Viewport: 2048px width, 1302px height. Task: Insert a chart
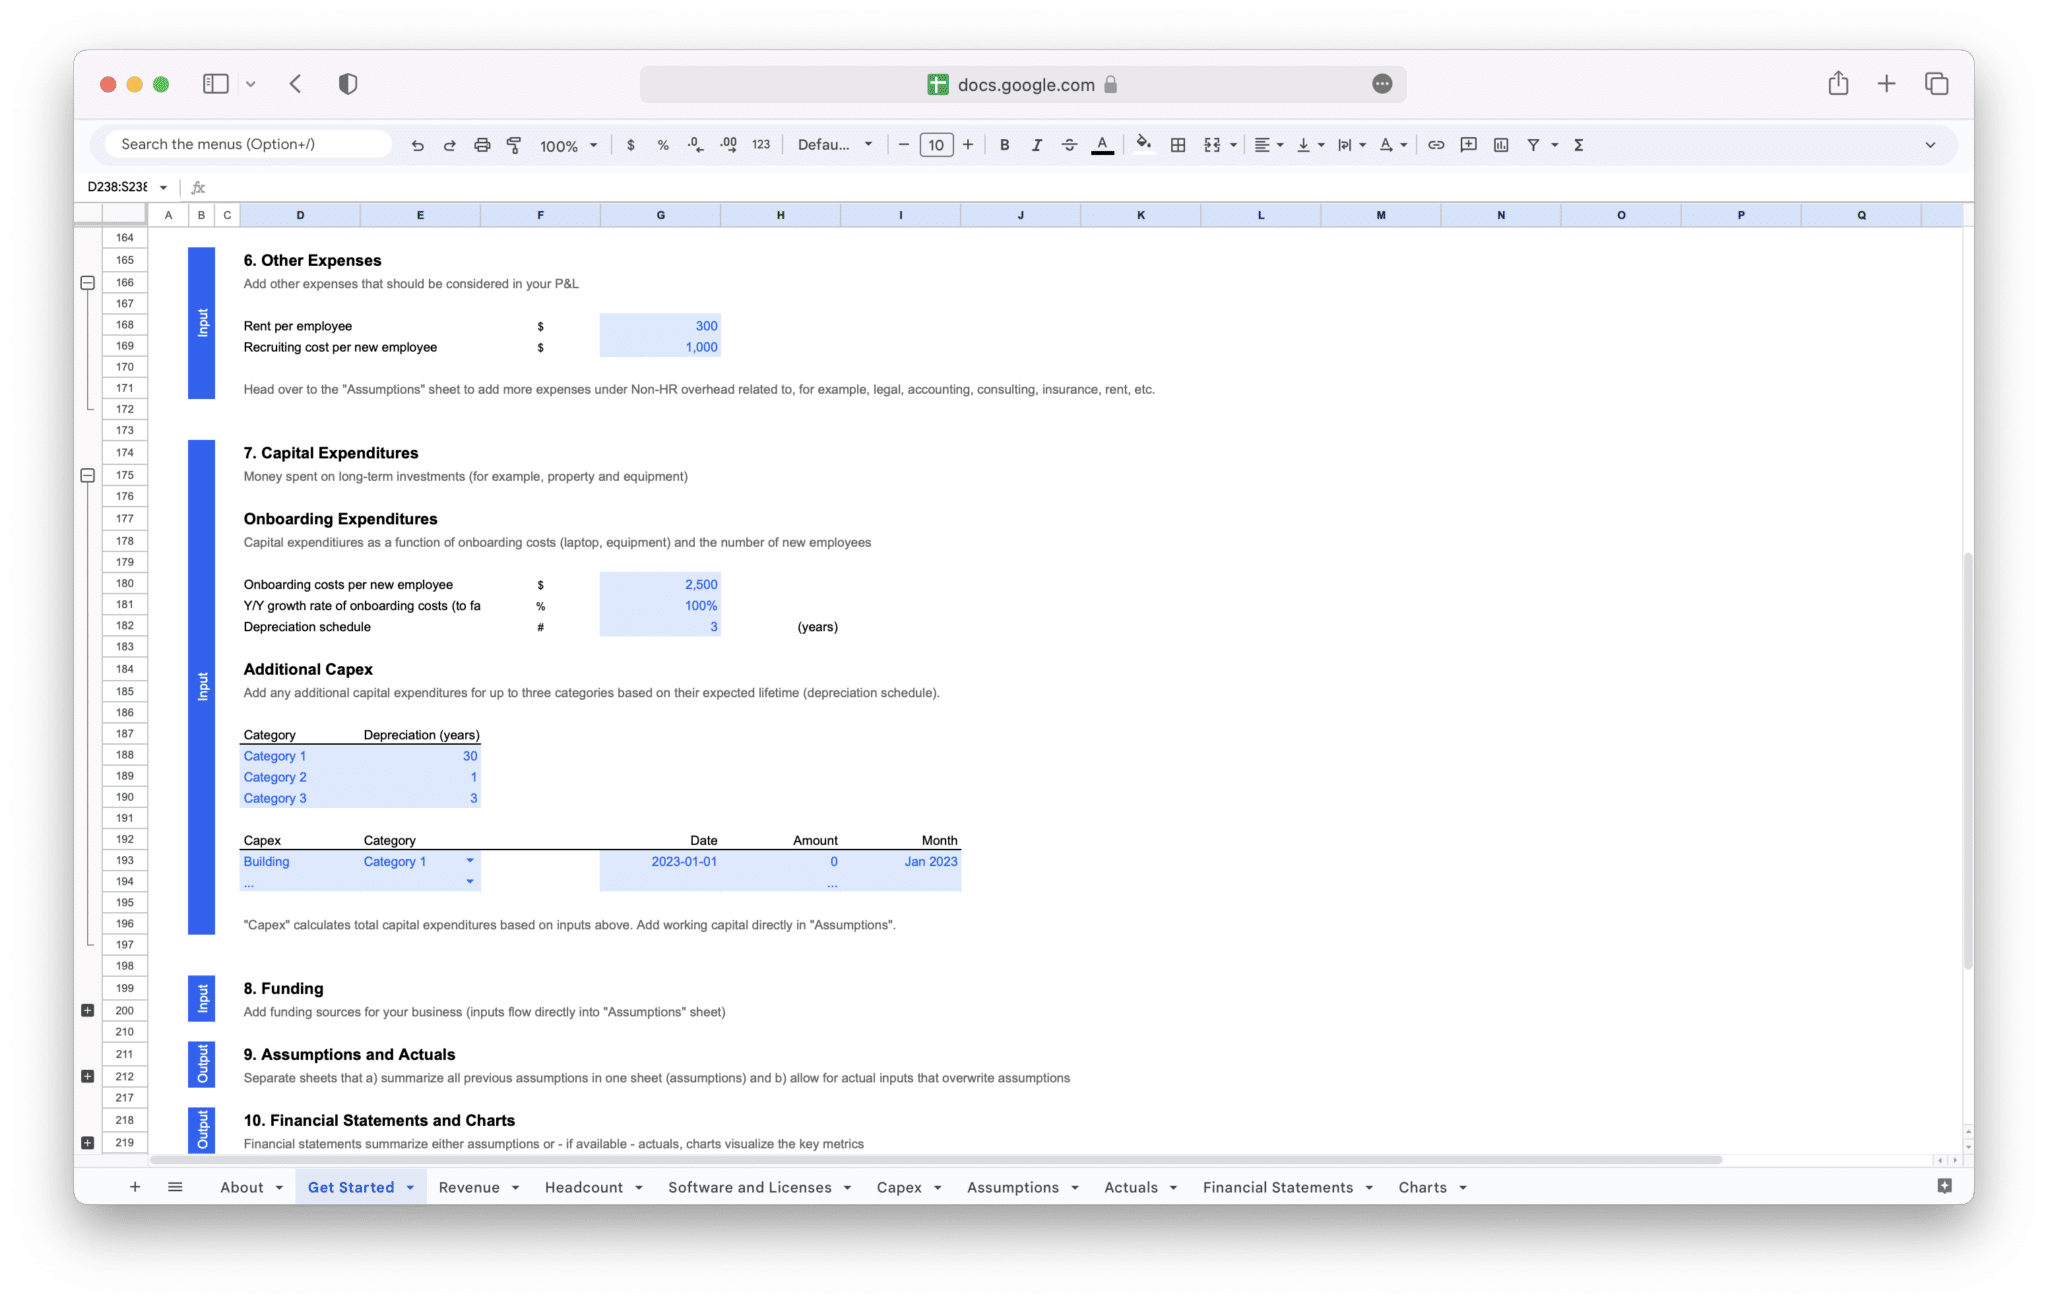(1501, 145)
